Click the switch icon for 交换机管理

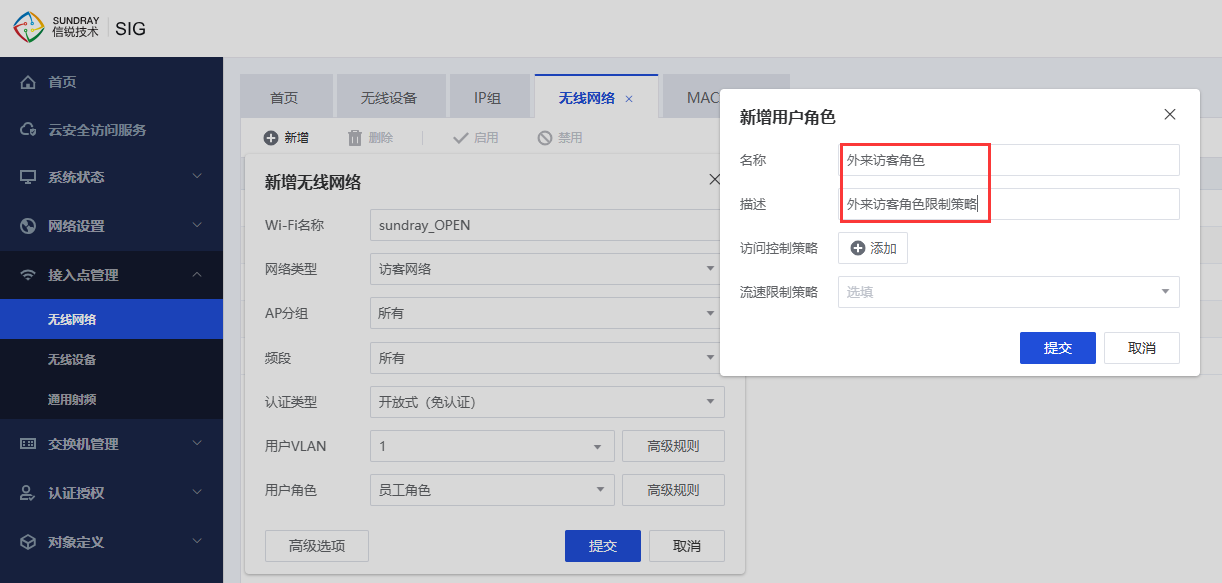(28, 444)
